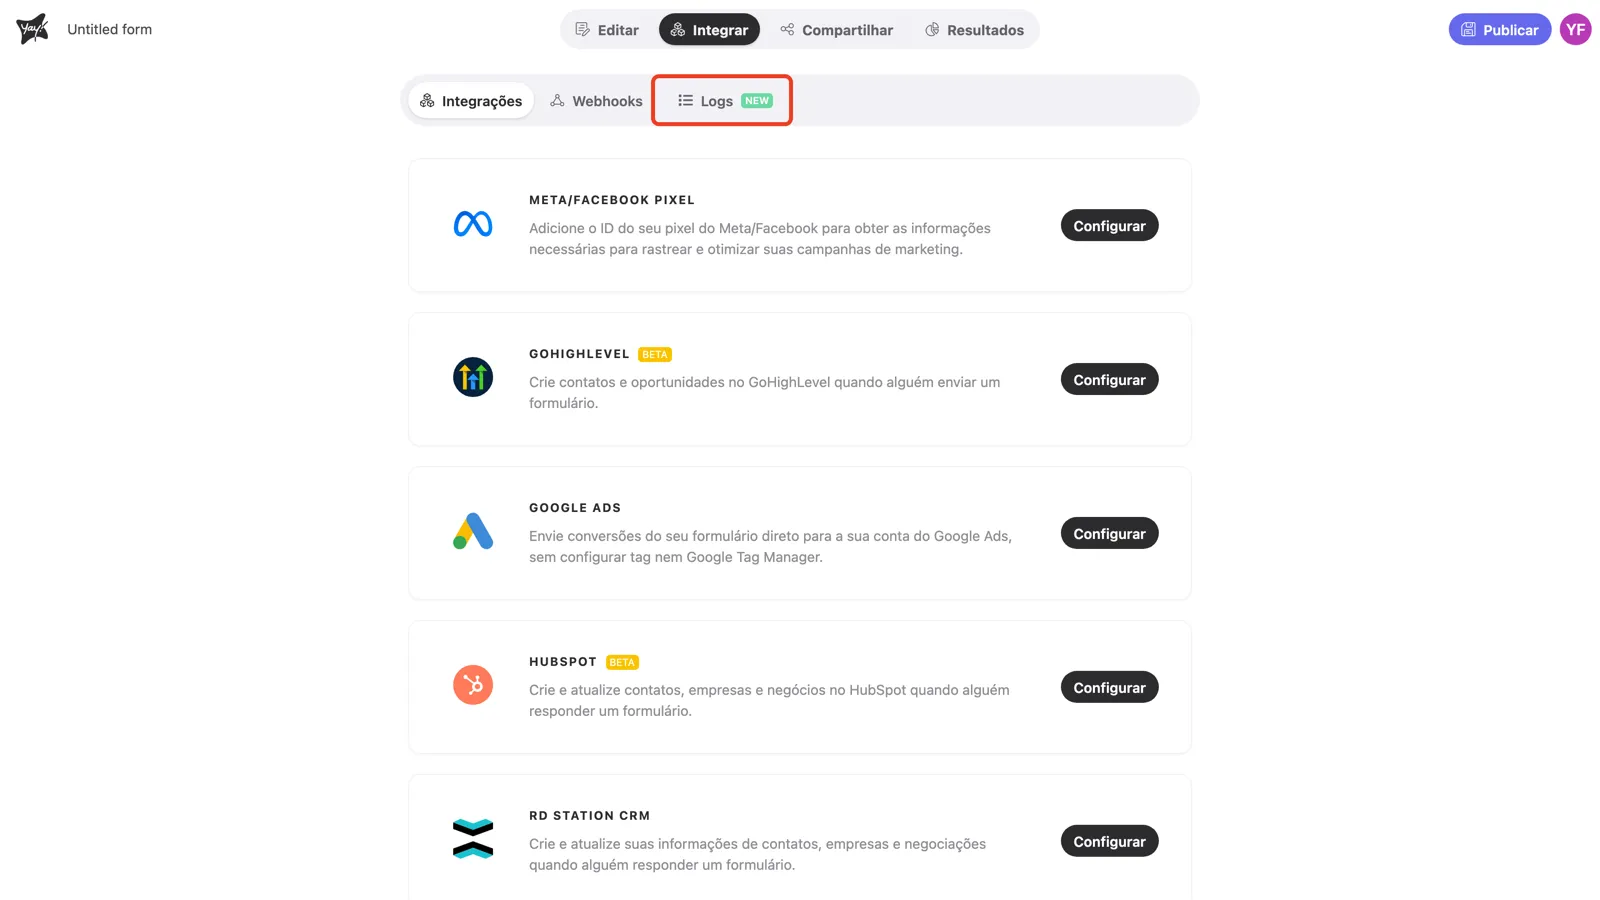1600x900 pixels.
Task: Click the Meta pixel description text
Action: pyautogui.click(x=760, y=239)
